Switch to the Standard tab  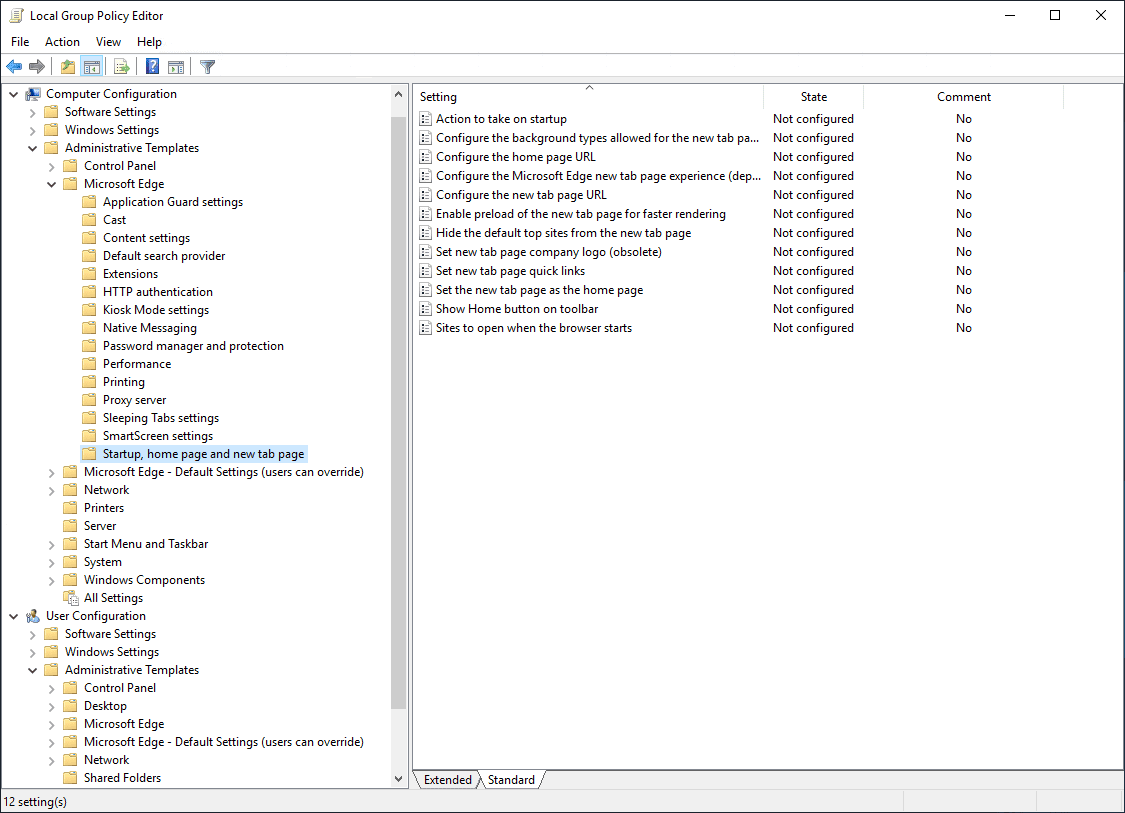pyautogui.click(x=512, y=780)
